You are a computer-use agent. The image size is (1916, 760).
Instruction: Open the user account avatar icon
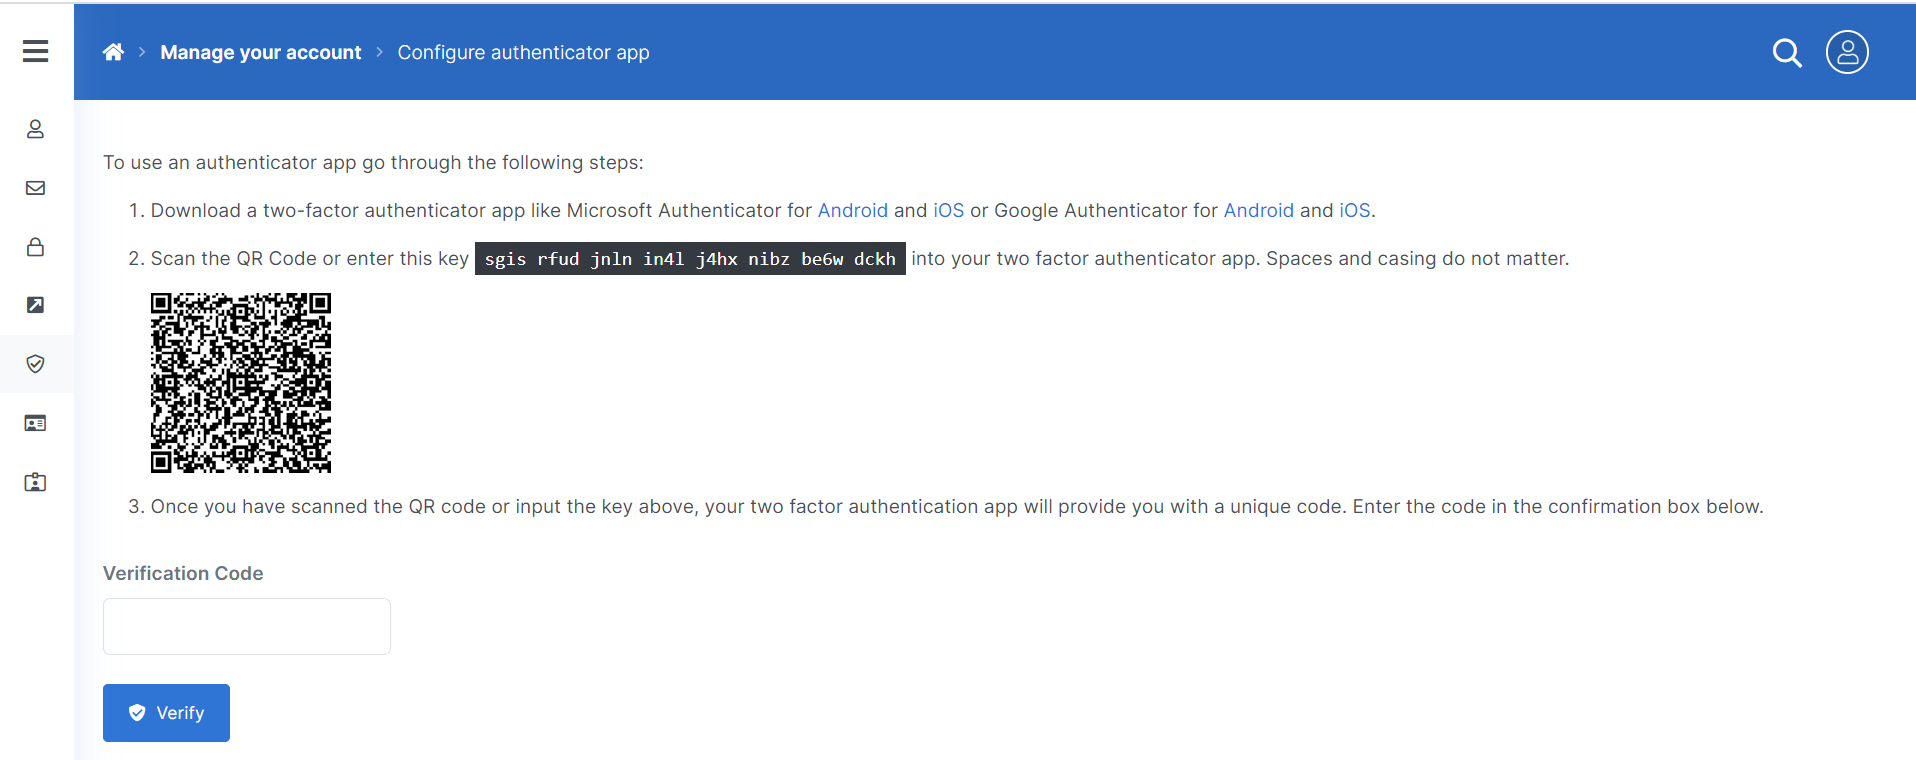coord(1847,52)
